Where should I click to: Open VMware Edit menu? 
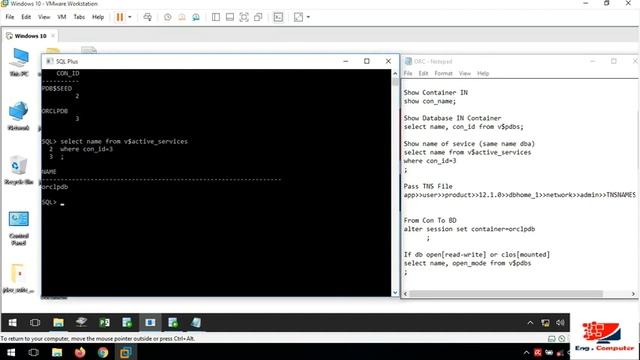tap(26, 17)
